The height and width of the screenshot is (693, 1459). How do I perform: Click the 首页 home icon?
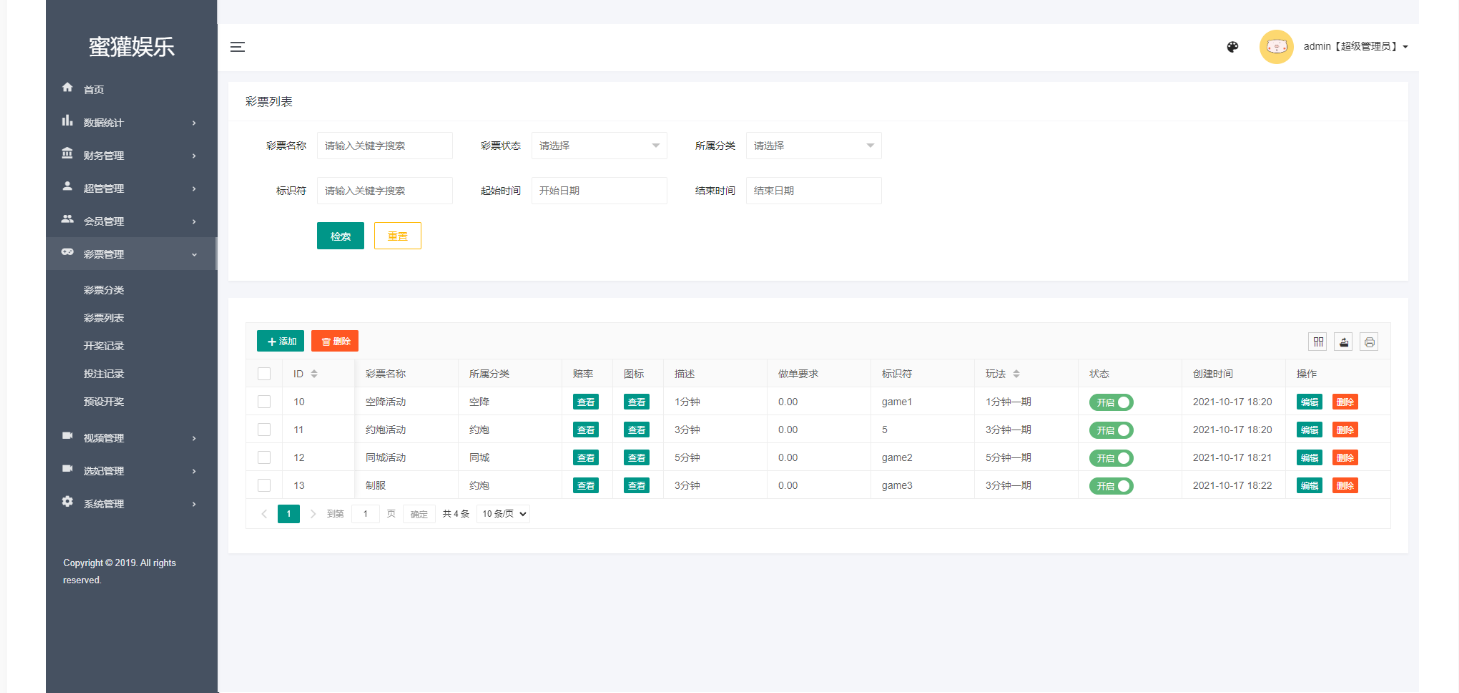pos(68,88)
